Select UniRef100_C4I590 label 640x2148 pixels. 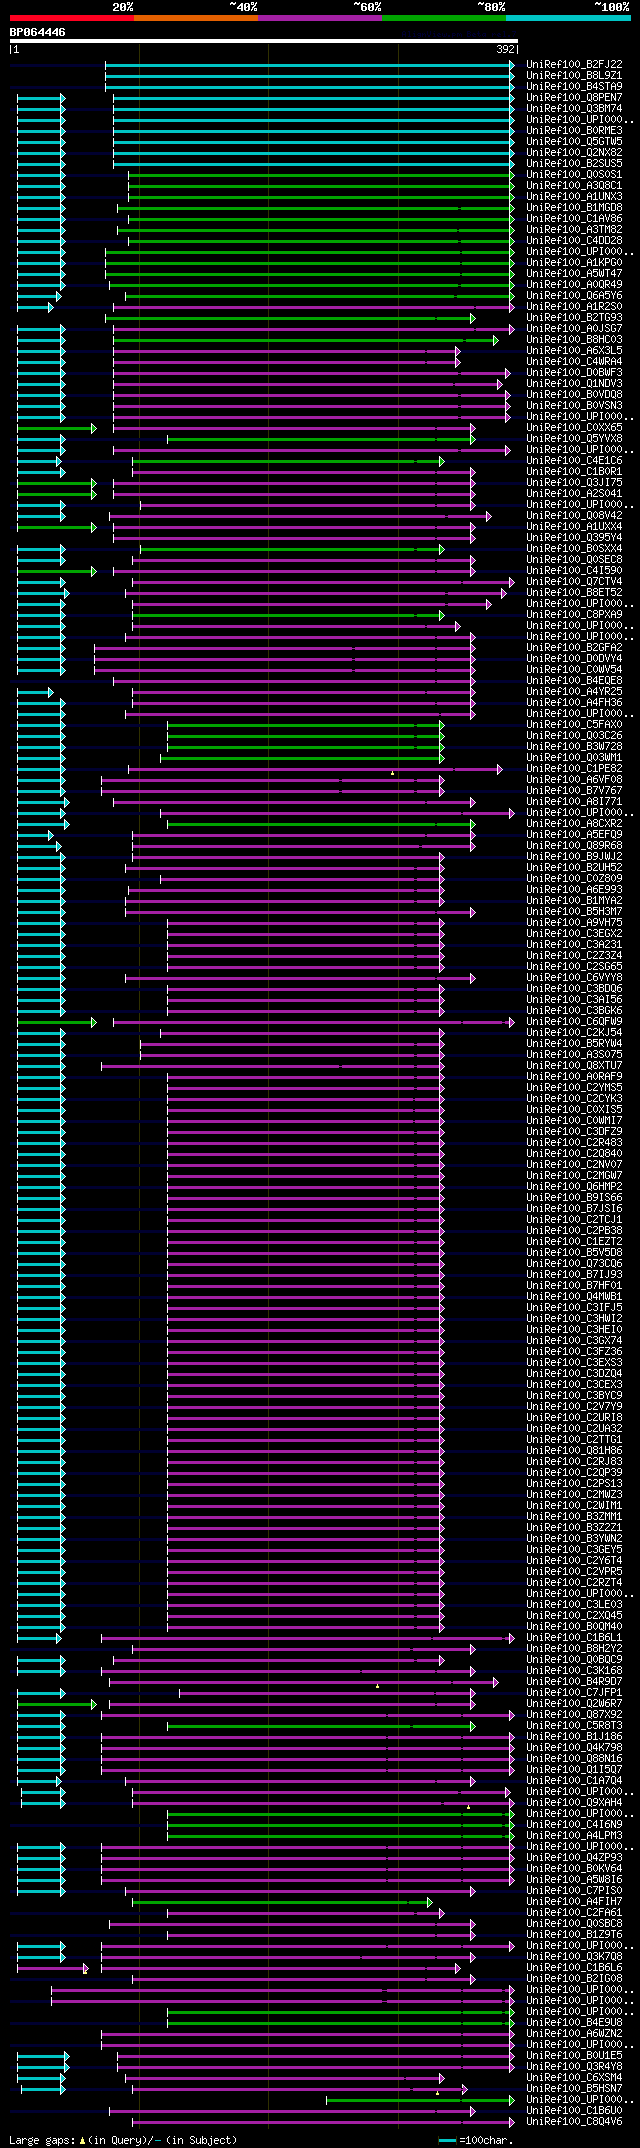(574, 570)
